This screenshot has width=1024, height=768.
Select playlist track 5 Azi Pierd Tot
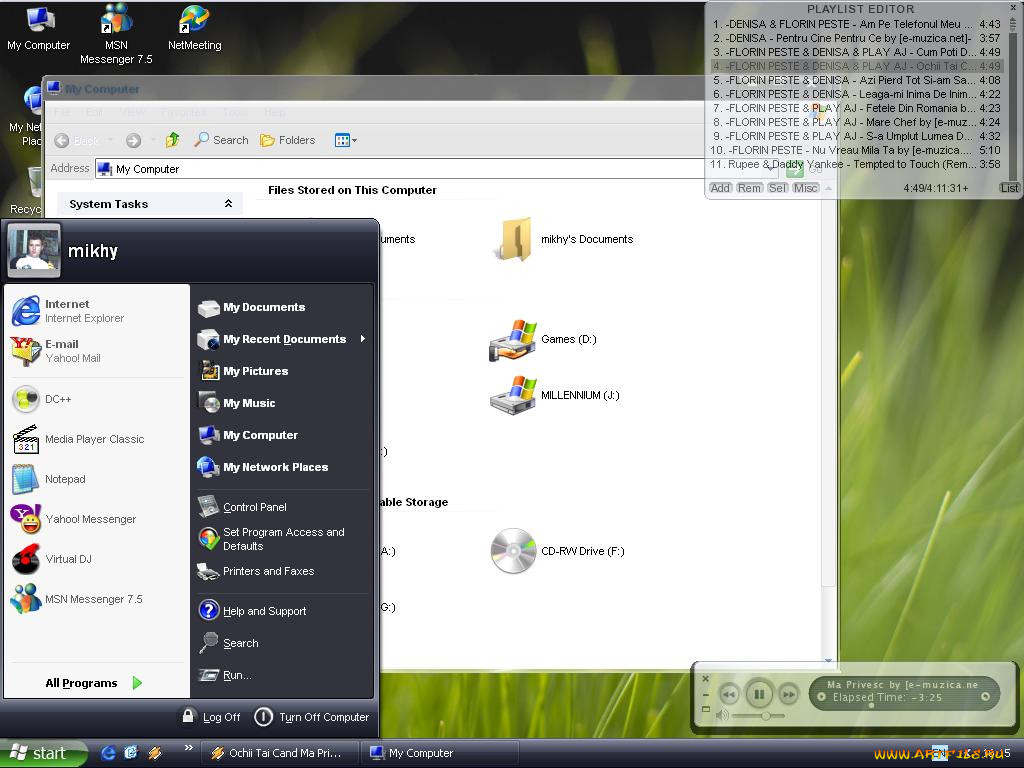[856, 80]
